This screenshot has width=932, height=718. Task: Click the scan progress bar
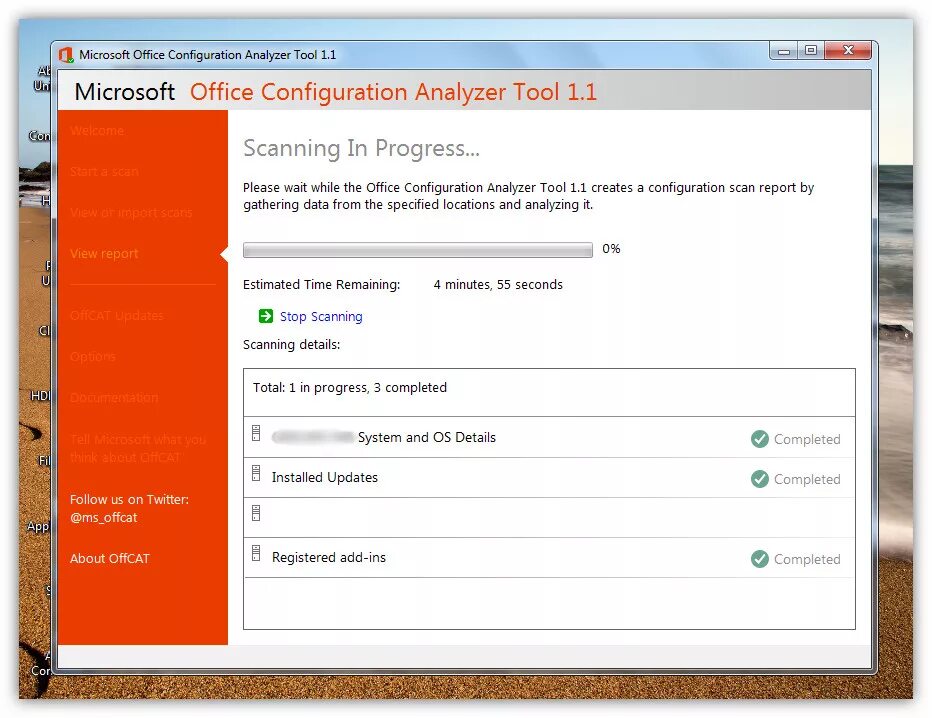[x=418, y=250]
